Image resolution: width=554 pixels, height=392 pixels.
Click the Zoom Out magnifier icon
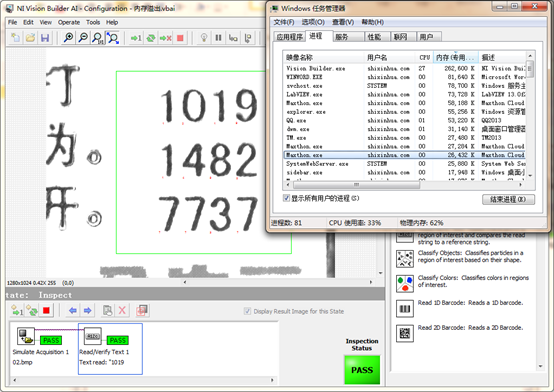pyautogui.click(x=83, y=38)
